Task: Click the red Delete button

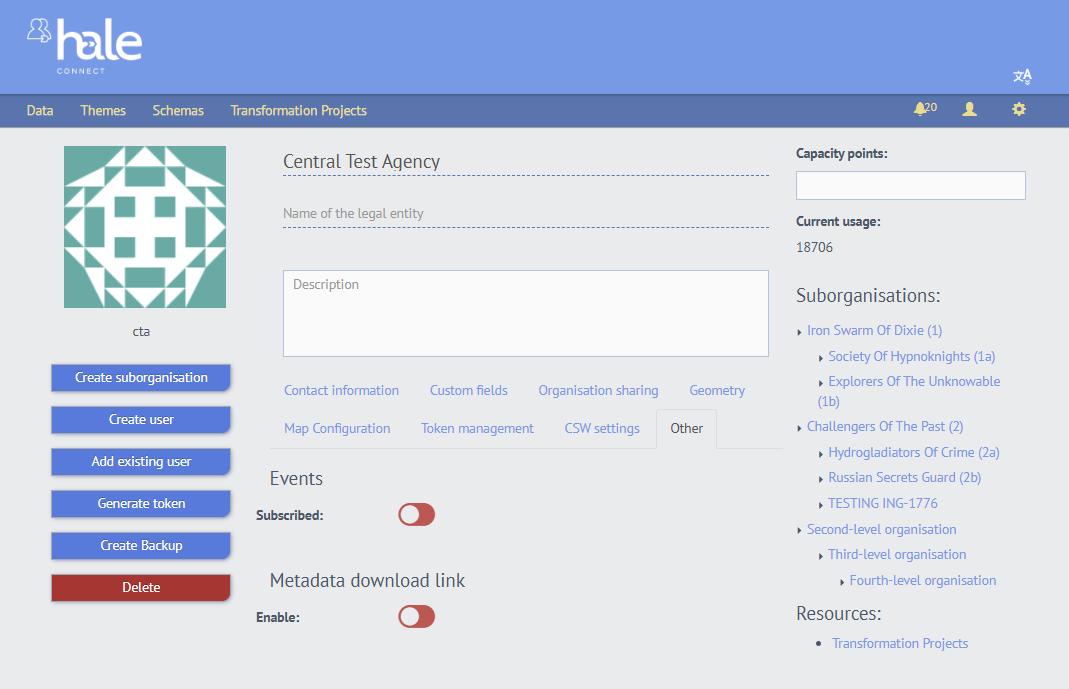Action: (141, 588)
